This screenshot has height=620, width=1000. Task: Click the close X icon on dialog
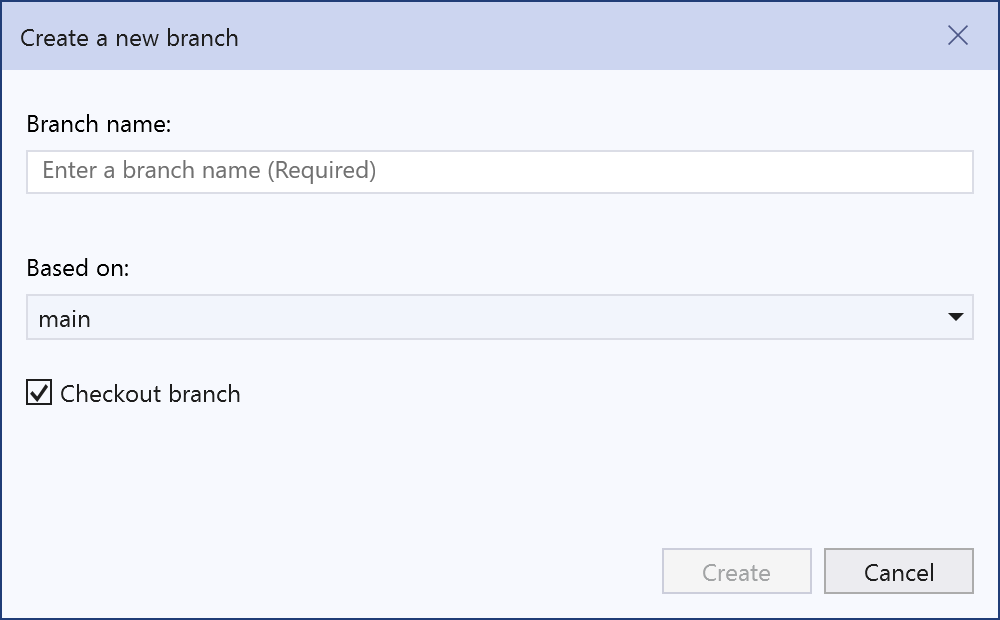click(957, 36)
